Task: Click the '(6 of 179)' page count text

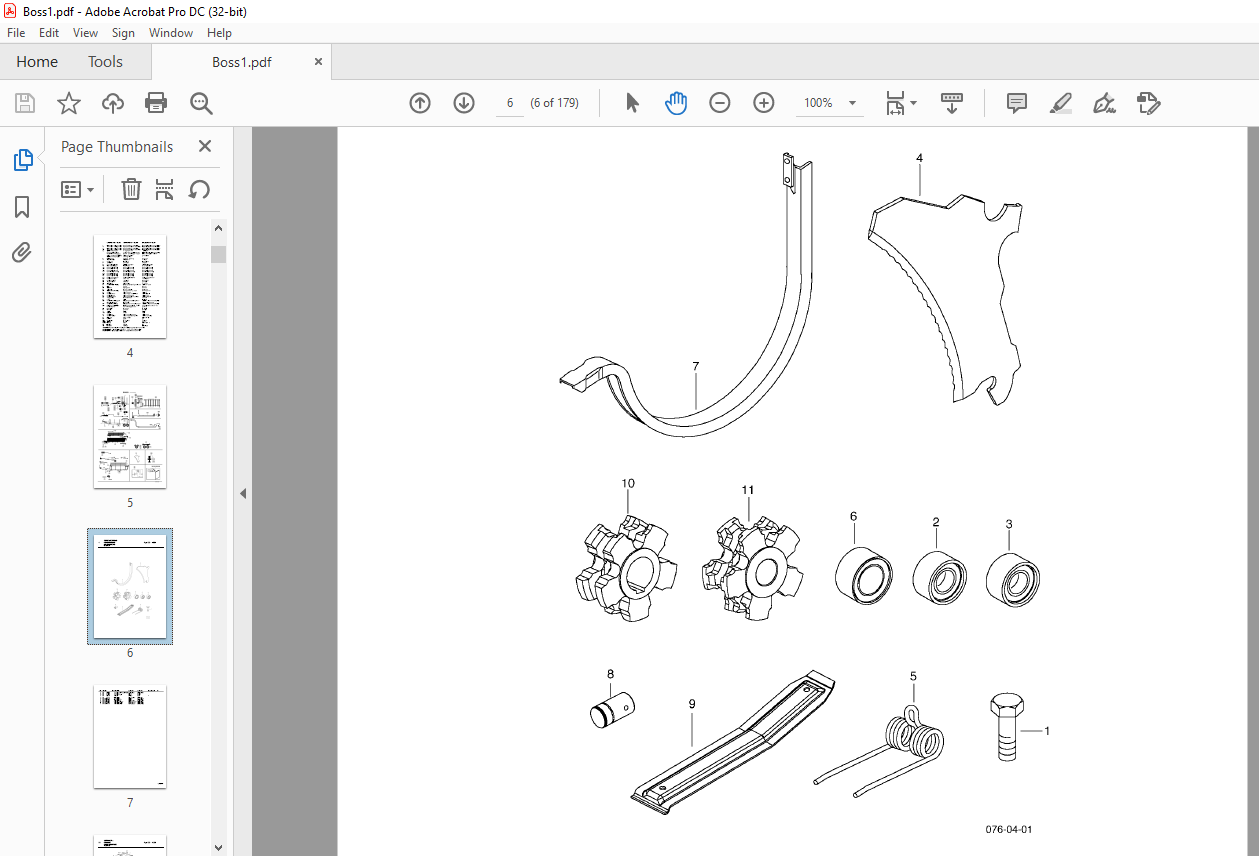Action: click(x=554, y=103)
